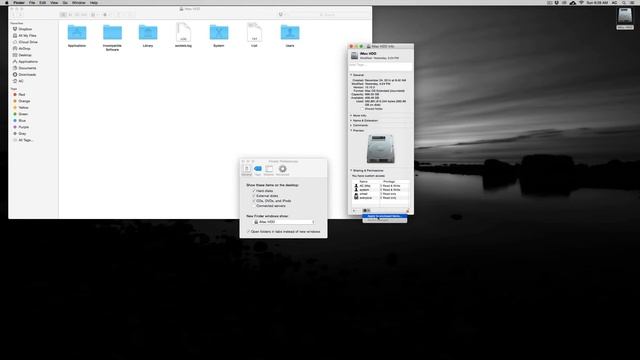Toggle External disks checkbox
This screenshot has height=360, width=640.
[253, 196]
